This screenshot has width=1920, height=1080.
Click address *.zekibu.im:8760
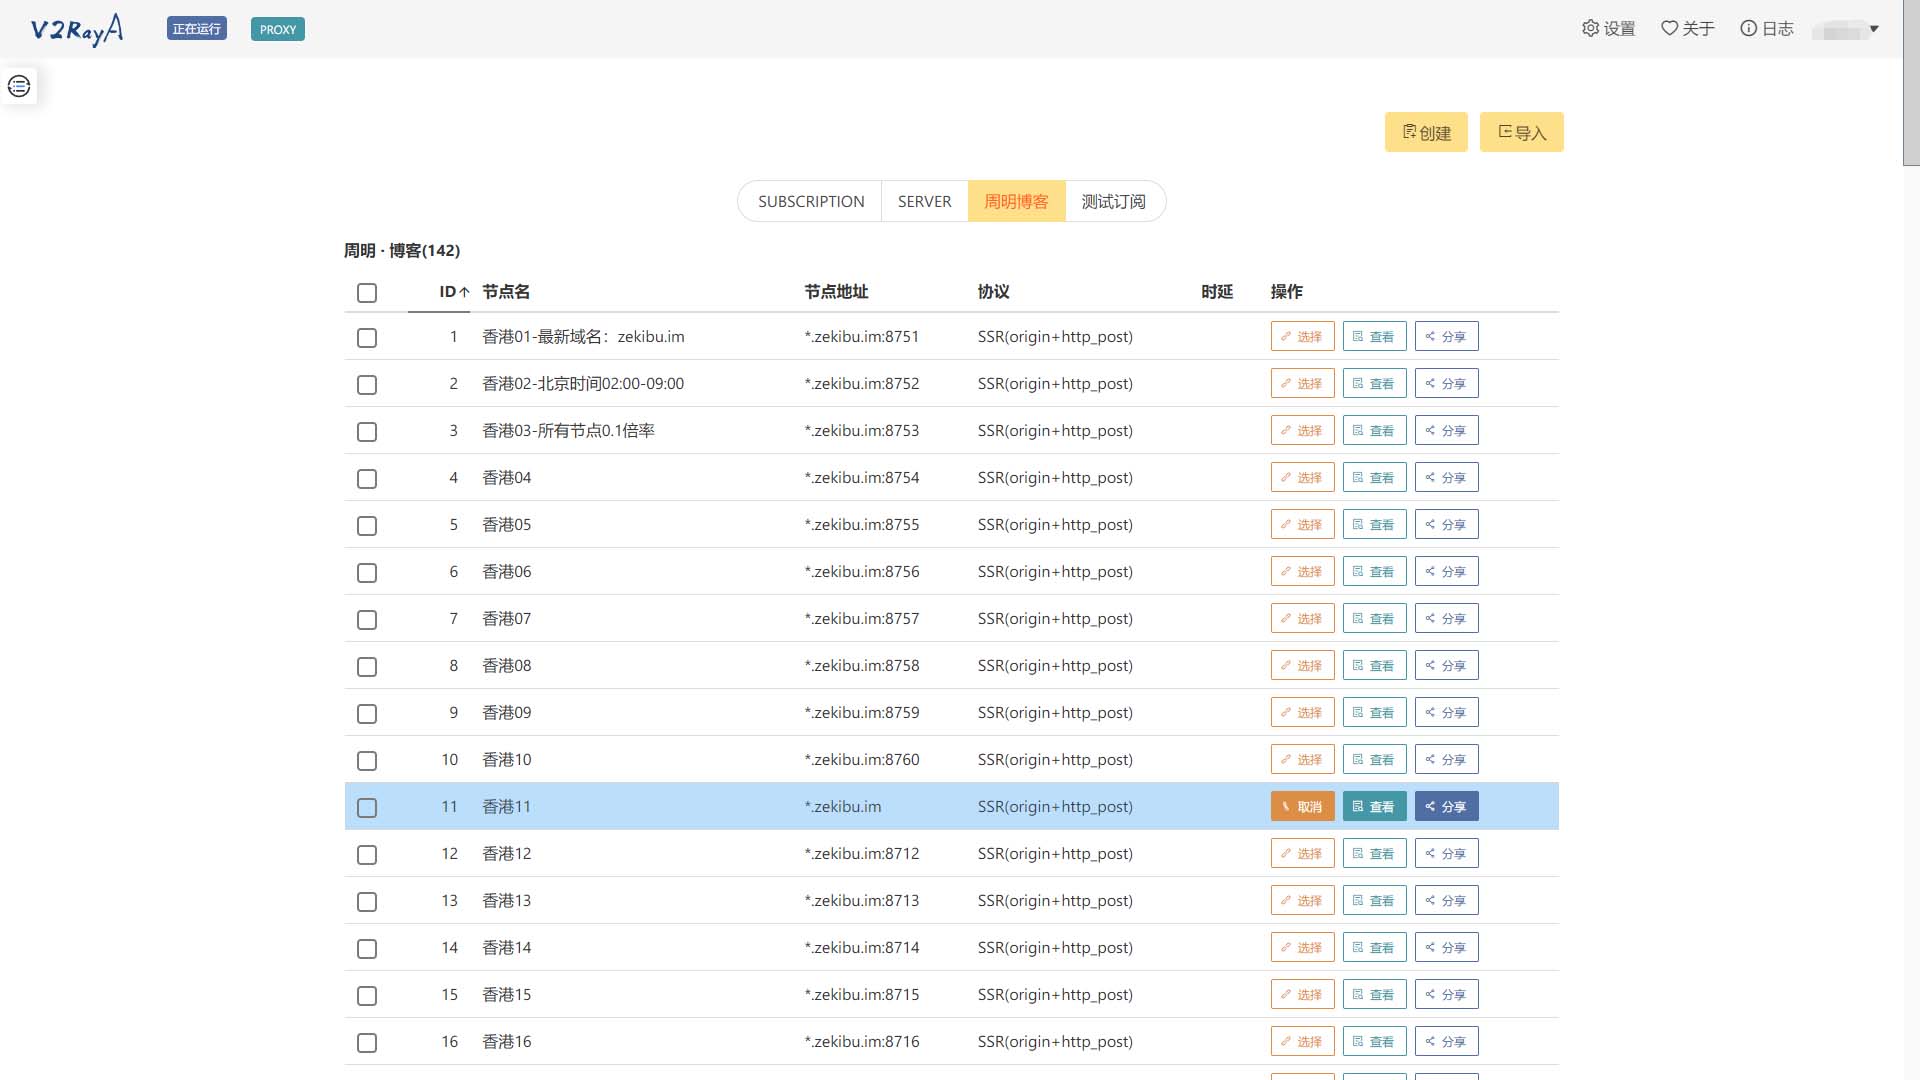[x=862, y=759]
